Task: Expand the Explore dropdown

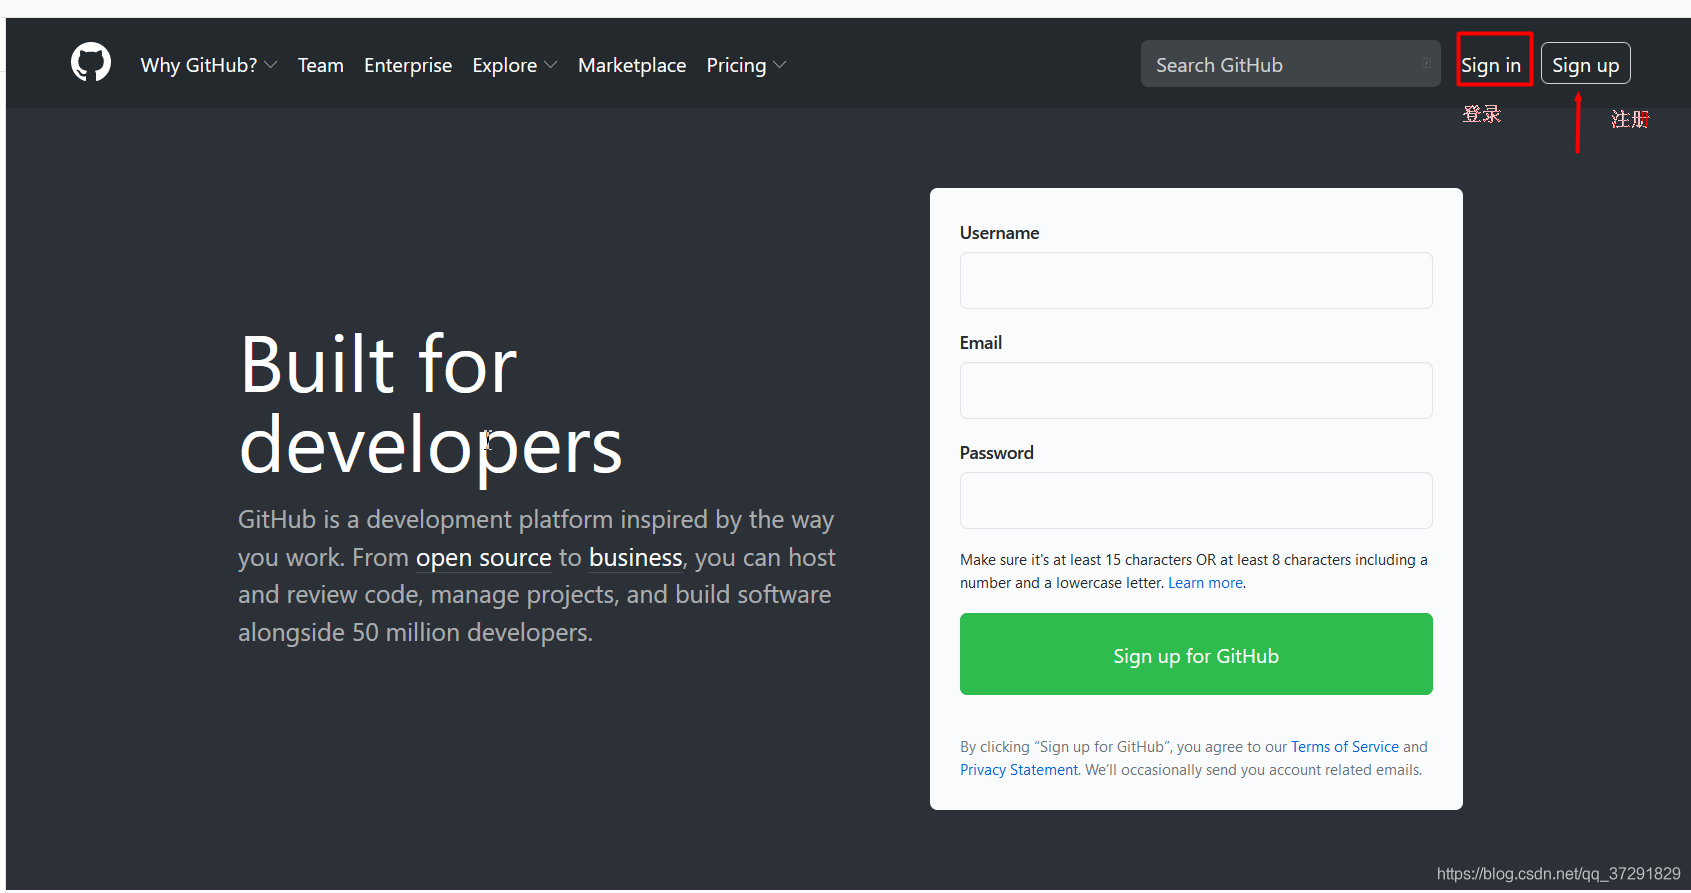Action: [x=515, y=65]
